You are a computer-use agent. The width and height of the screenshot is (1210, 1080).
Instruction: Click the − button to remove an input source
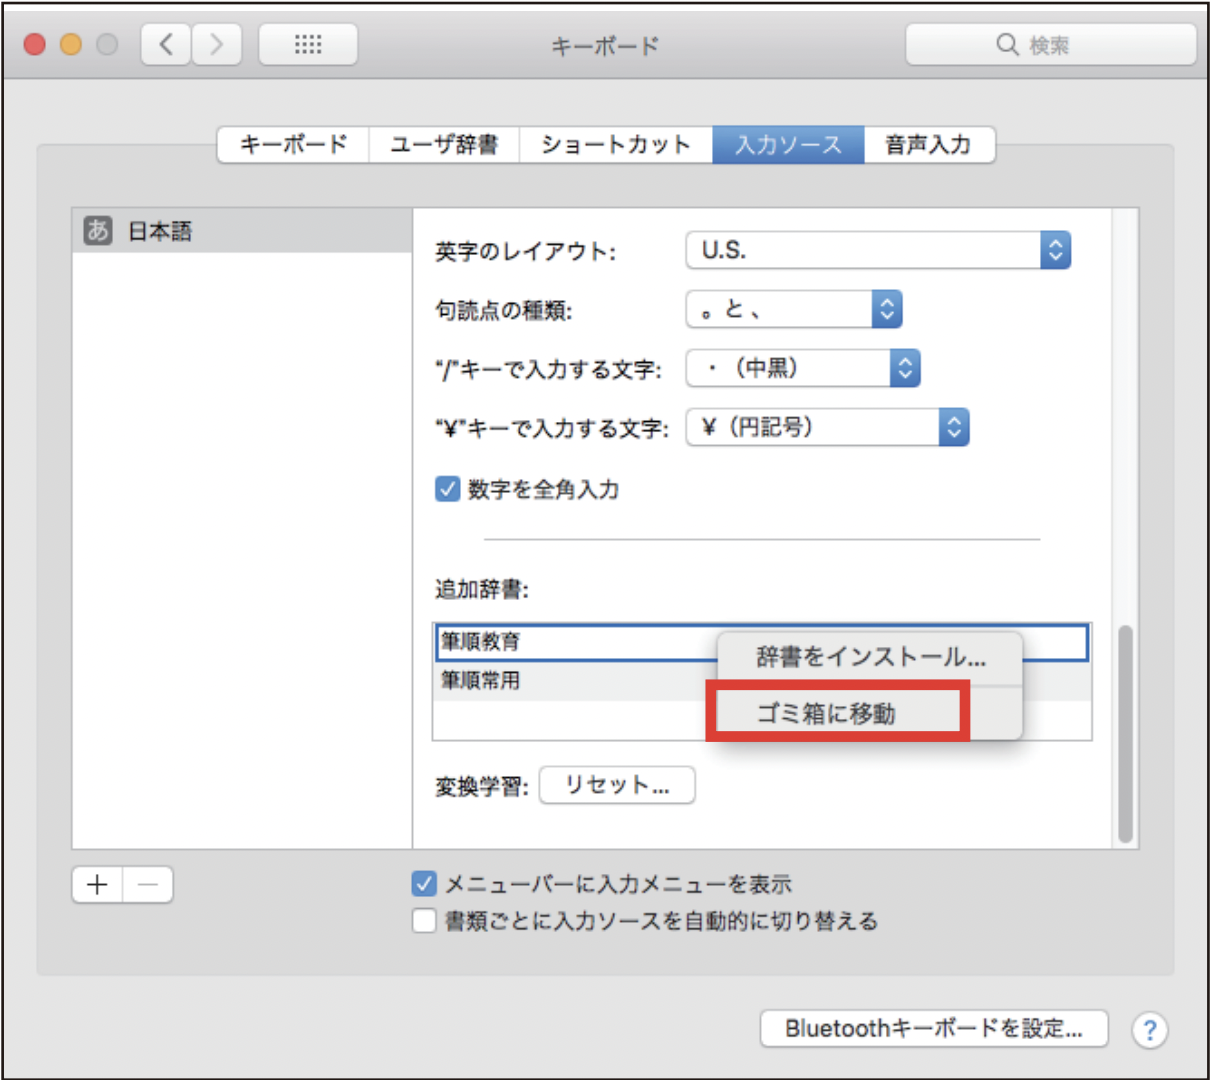(x=147, y=884)
